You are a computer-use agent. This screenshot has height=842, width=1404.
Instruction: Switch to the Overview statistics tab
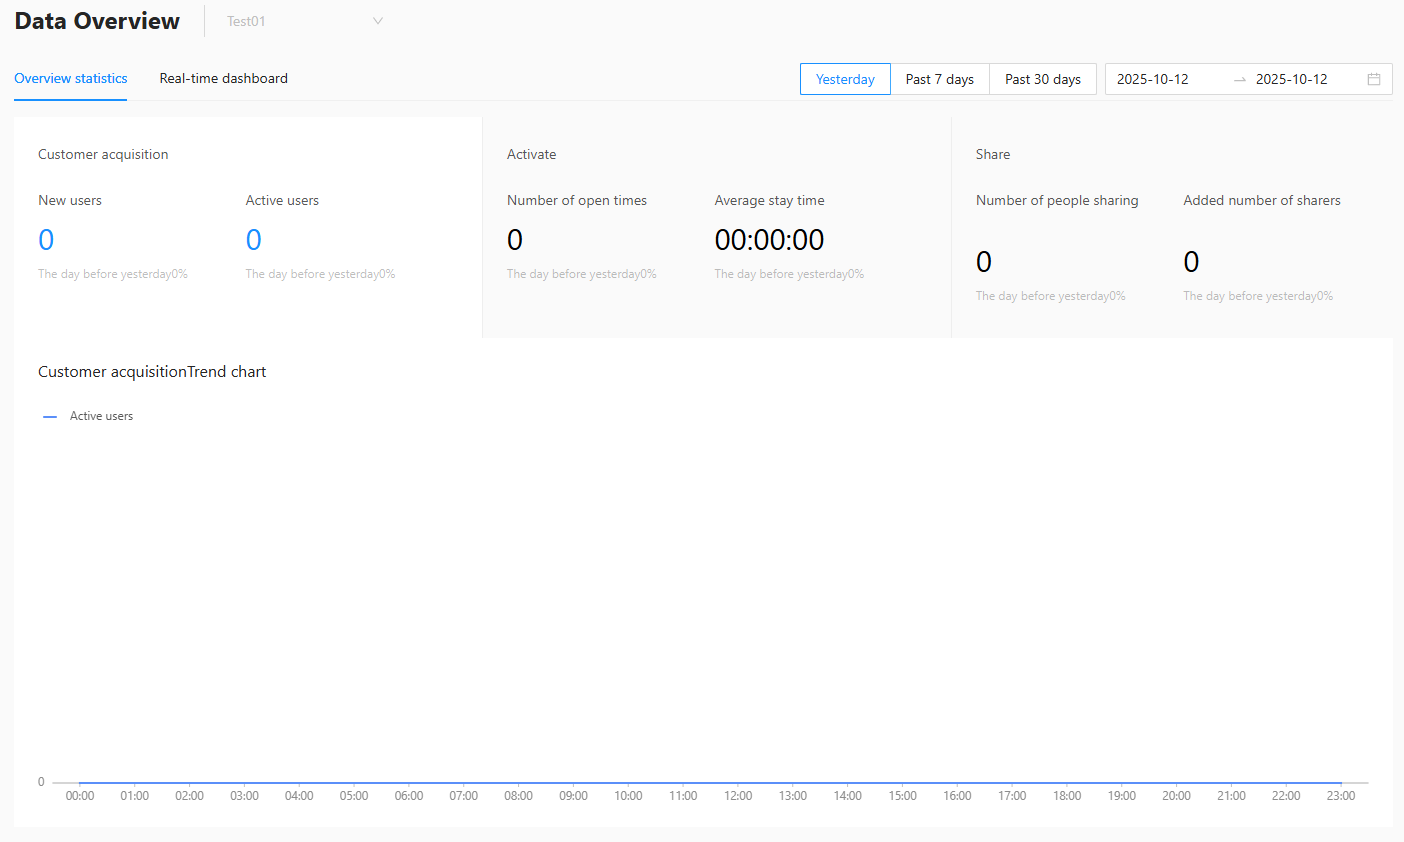tap(71, 78)
